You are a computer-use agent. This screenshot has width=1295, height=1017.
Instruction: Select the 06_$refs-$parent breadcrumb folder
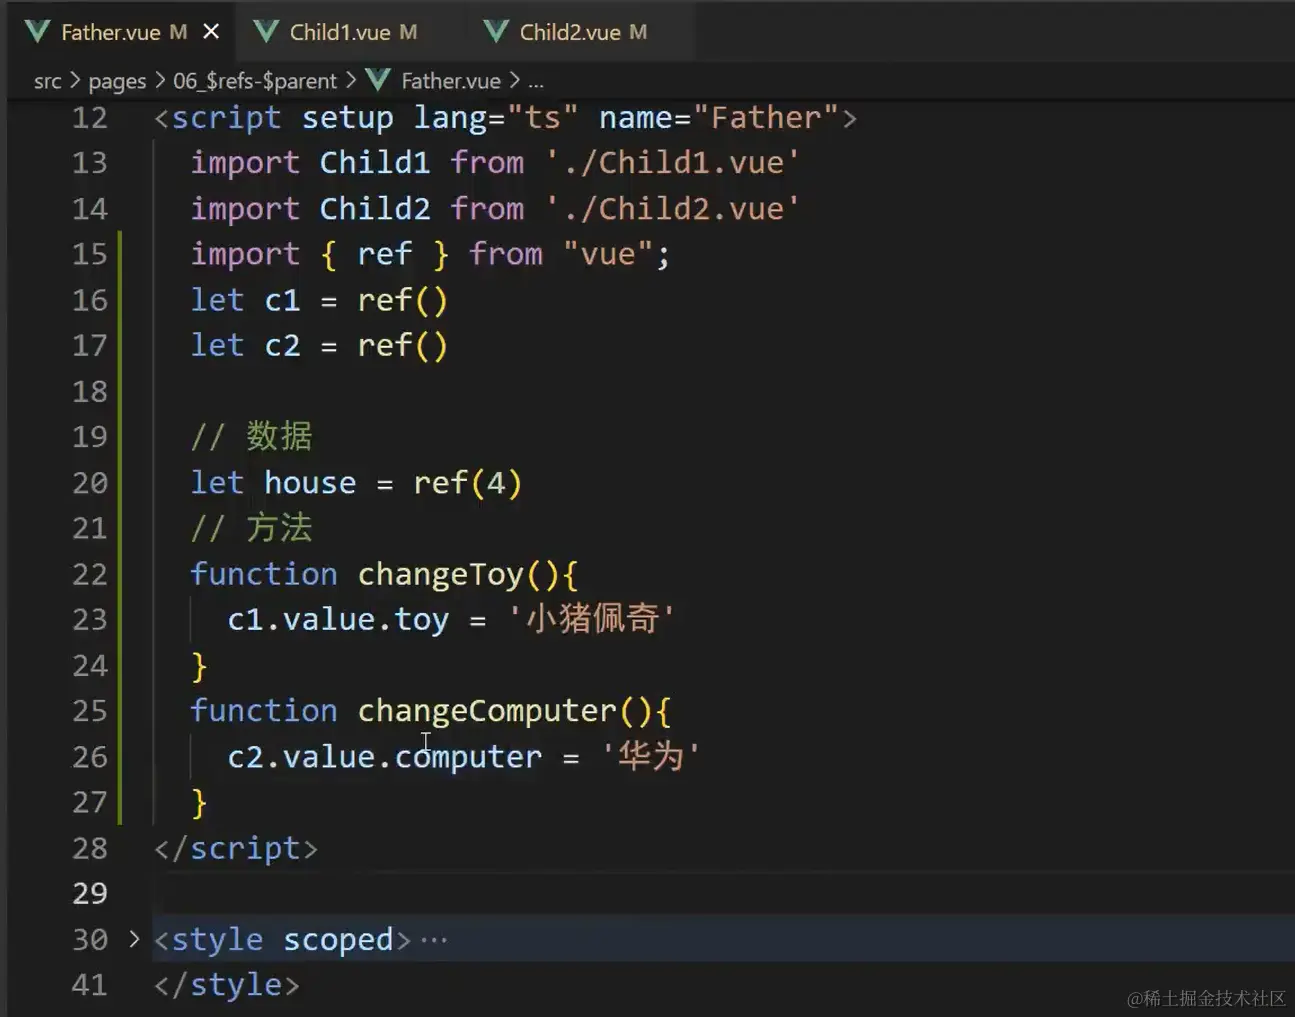coord(255,81)
